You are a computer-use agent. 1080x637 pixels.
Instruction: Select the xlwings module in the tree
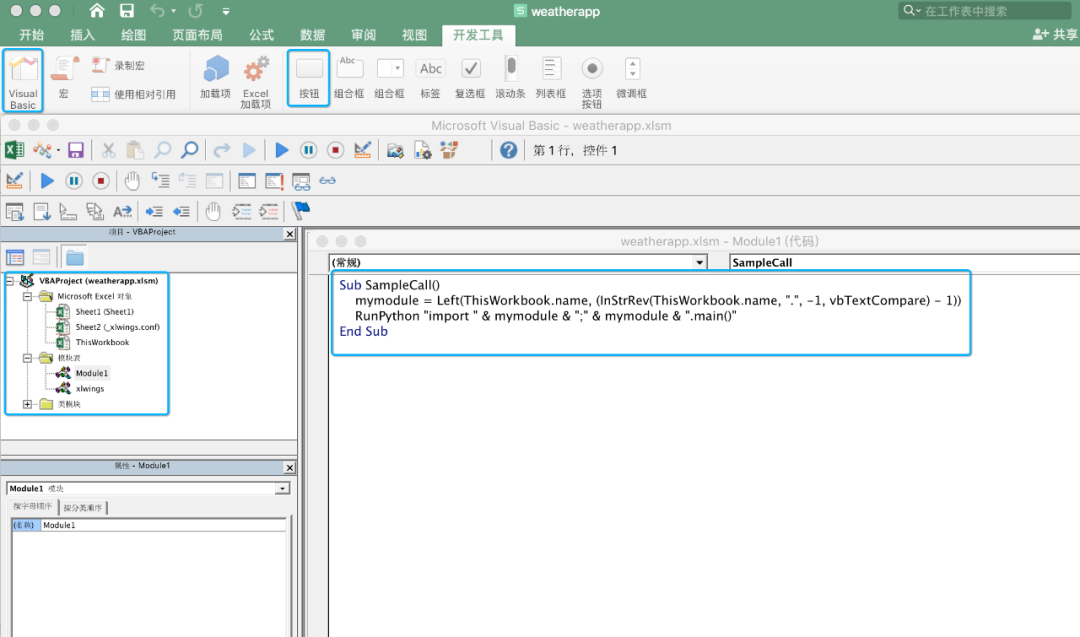(x=90, y=388)
